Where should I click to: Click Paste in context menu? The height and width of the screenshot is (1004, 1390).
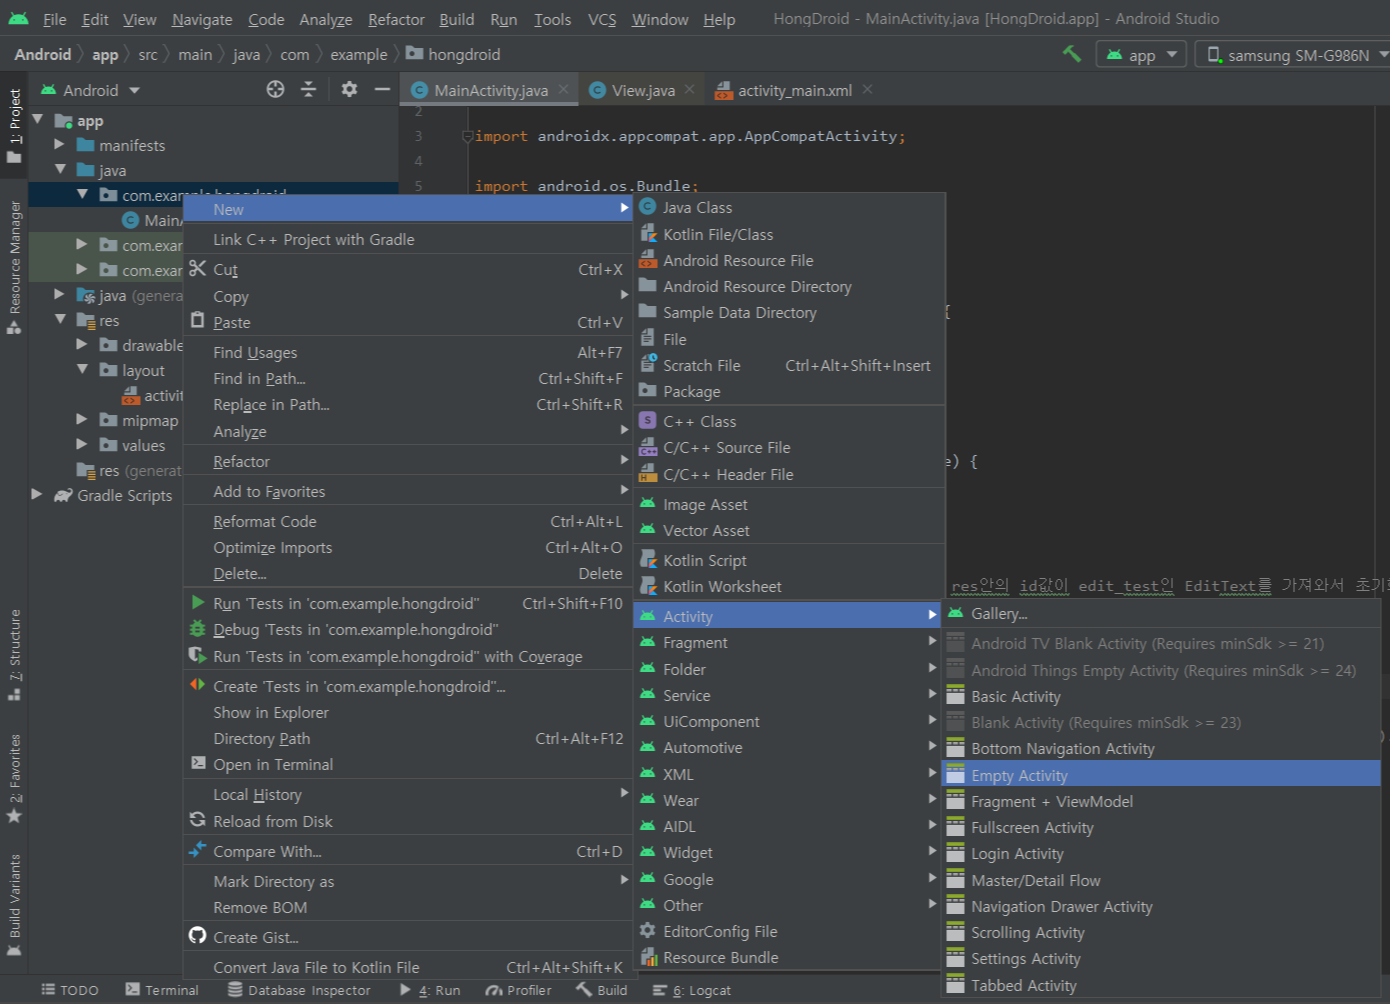click(x=408, y=322)
